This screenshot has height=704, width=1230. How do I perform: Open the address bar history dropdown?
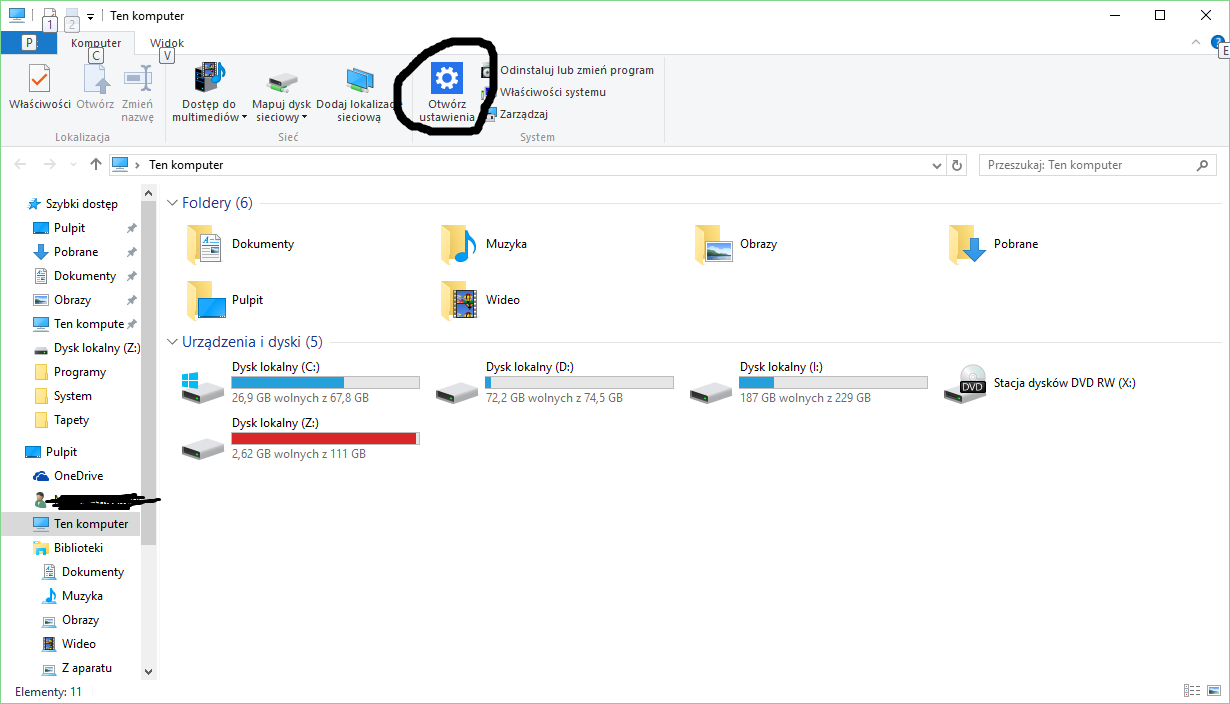[936, 165]
